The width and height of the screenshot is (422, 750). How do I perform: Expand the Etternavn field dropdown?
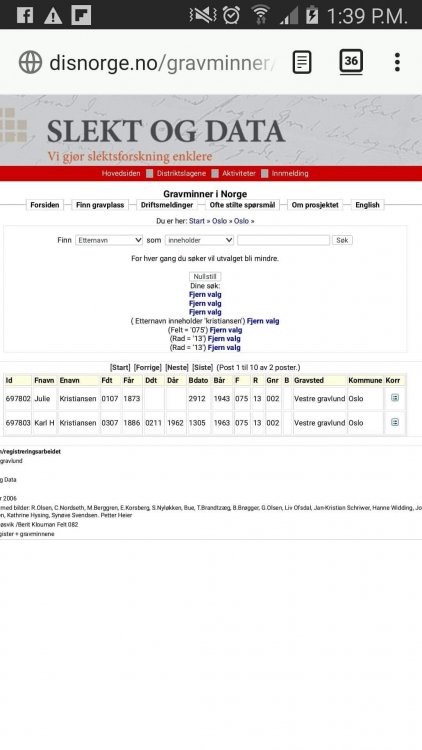[109, 240]
